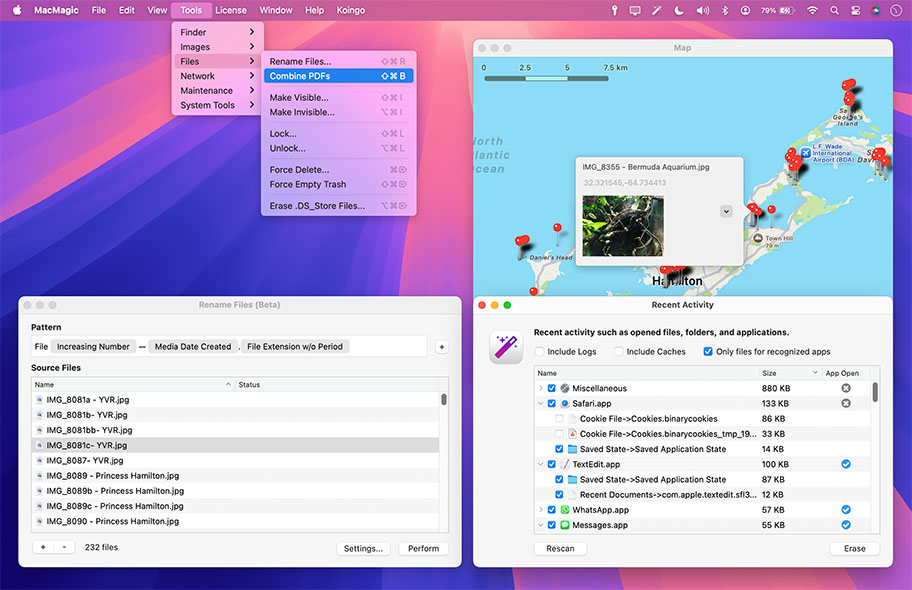The width and height of the screenshot is (912, 590).
Task: Uncheck Include Logs
Action: coord(539,351)
